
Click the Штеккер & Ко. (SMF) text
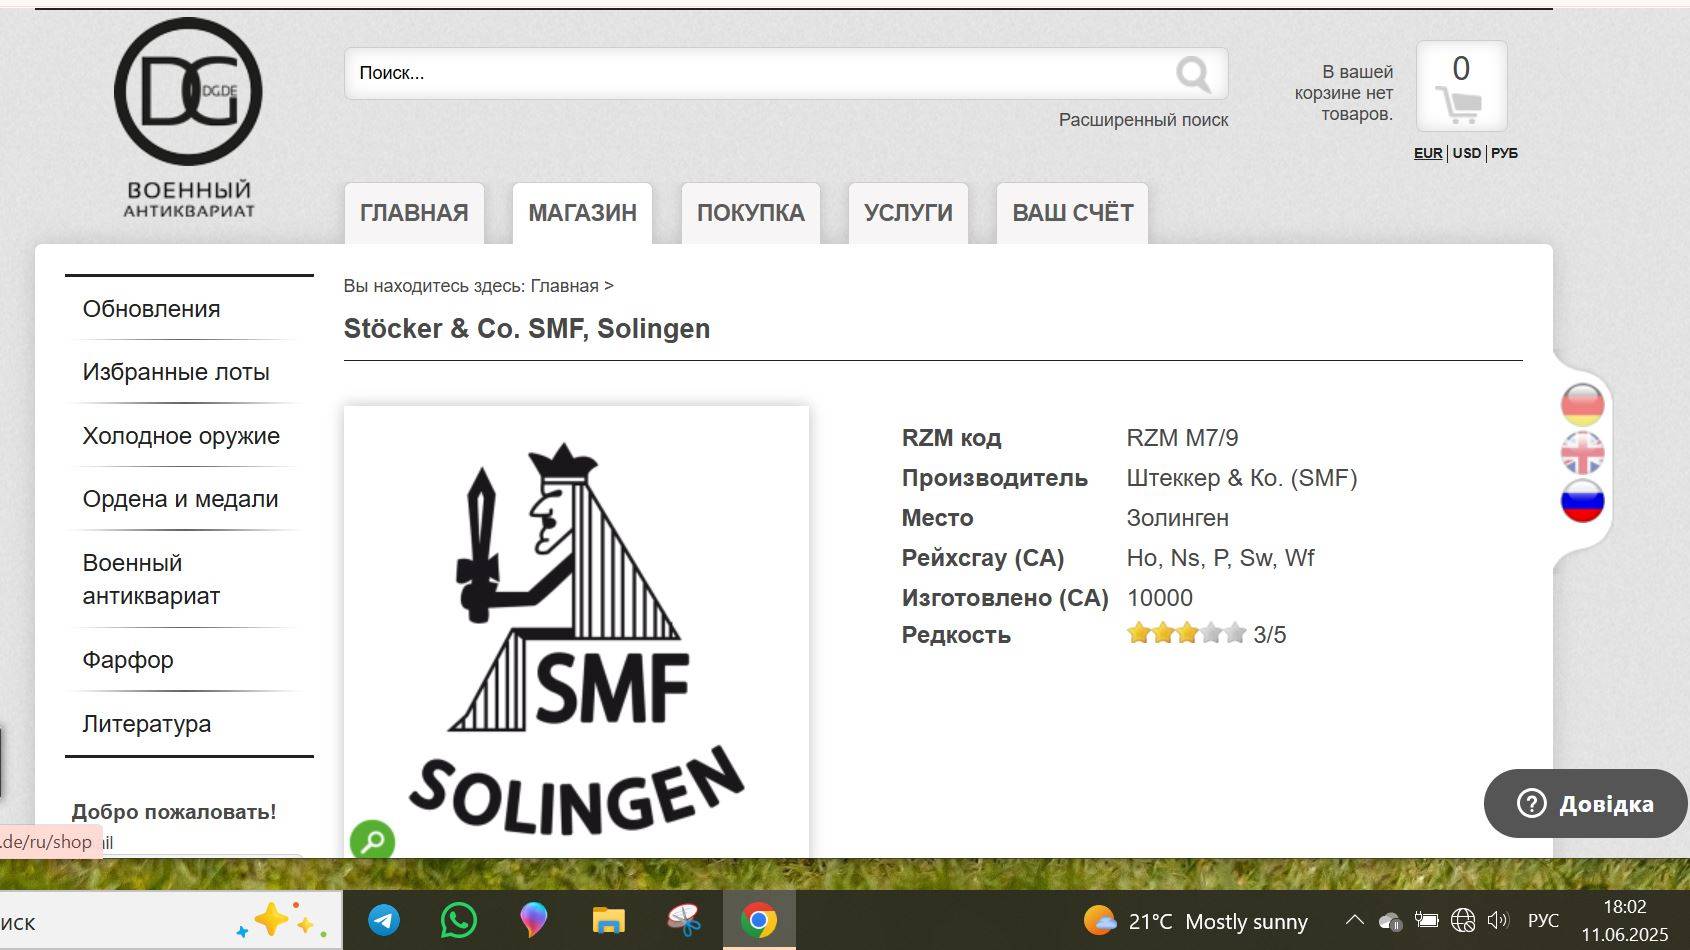[x=1241, y=478]
